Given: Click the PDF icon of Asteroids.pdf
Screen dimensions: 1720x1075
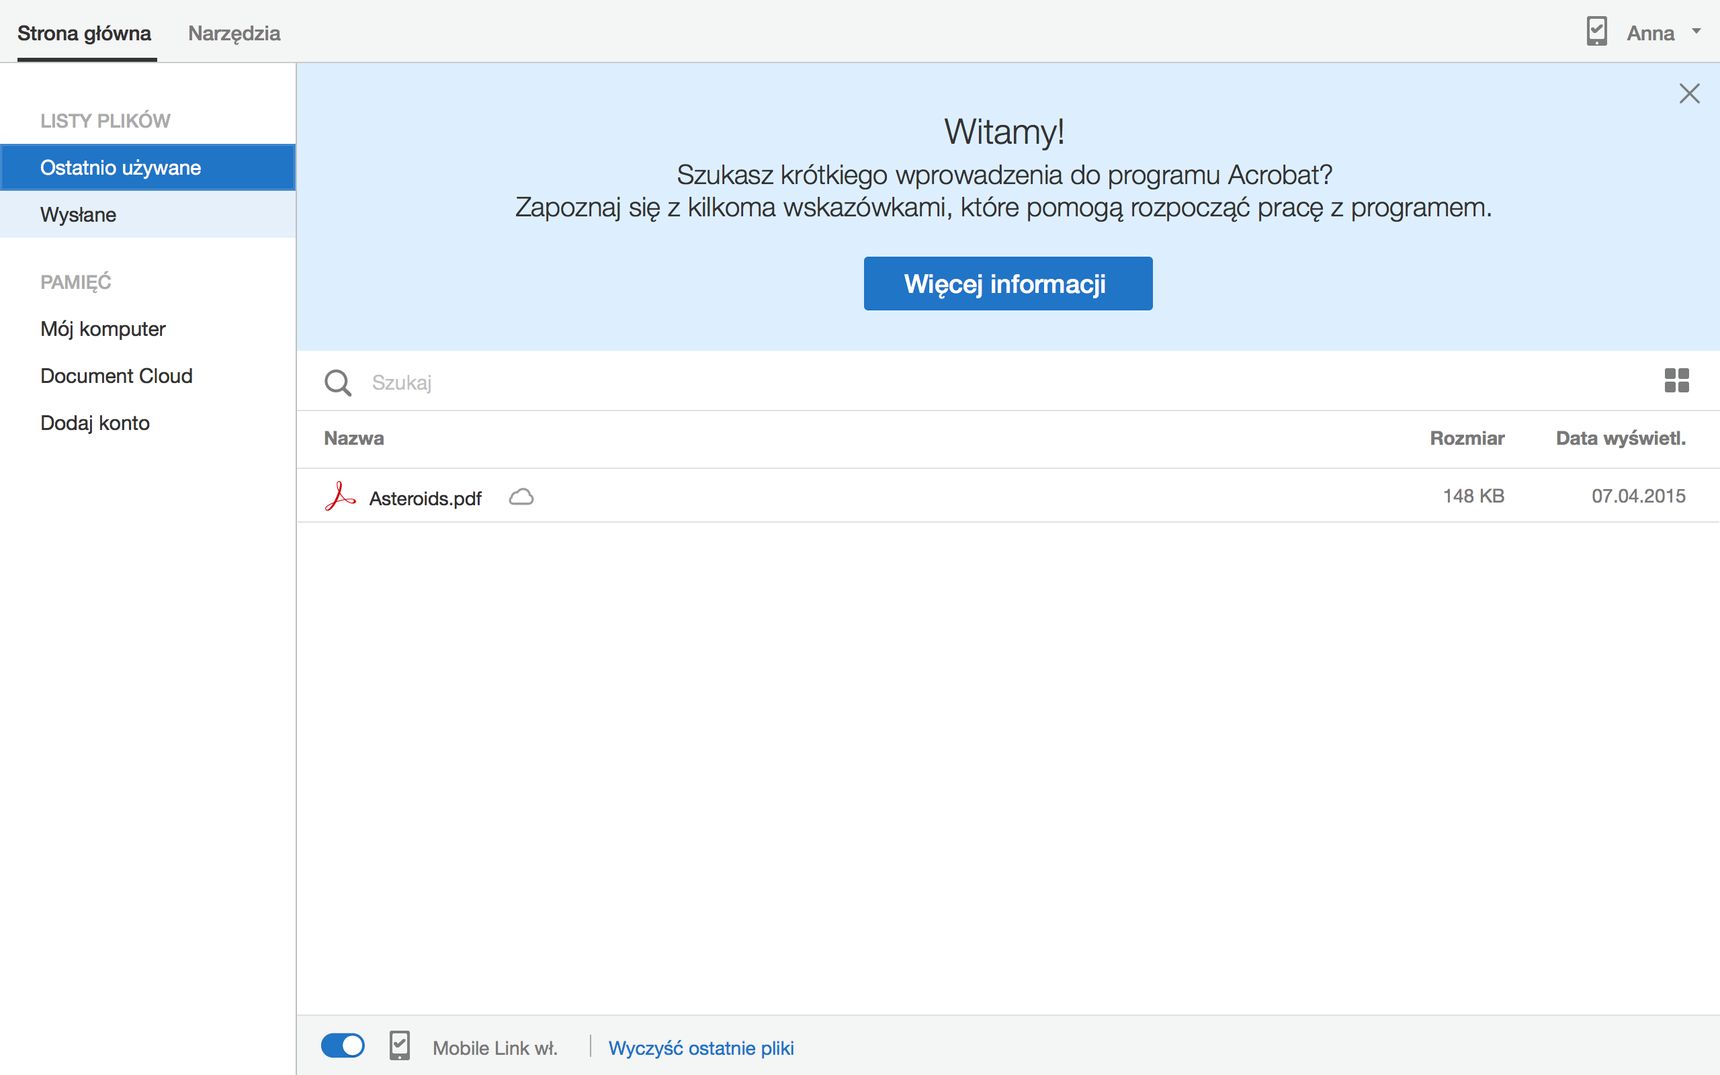Looking at the screenshot, I should (x=340, y=496).
